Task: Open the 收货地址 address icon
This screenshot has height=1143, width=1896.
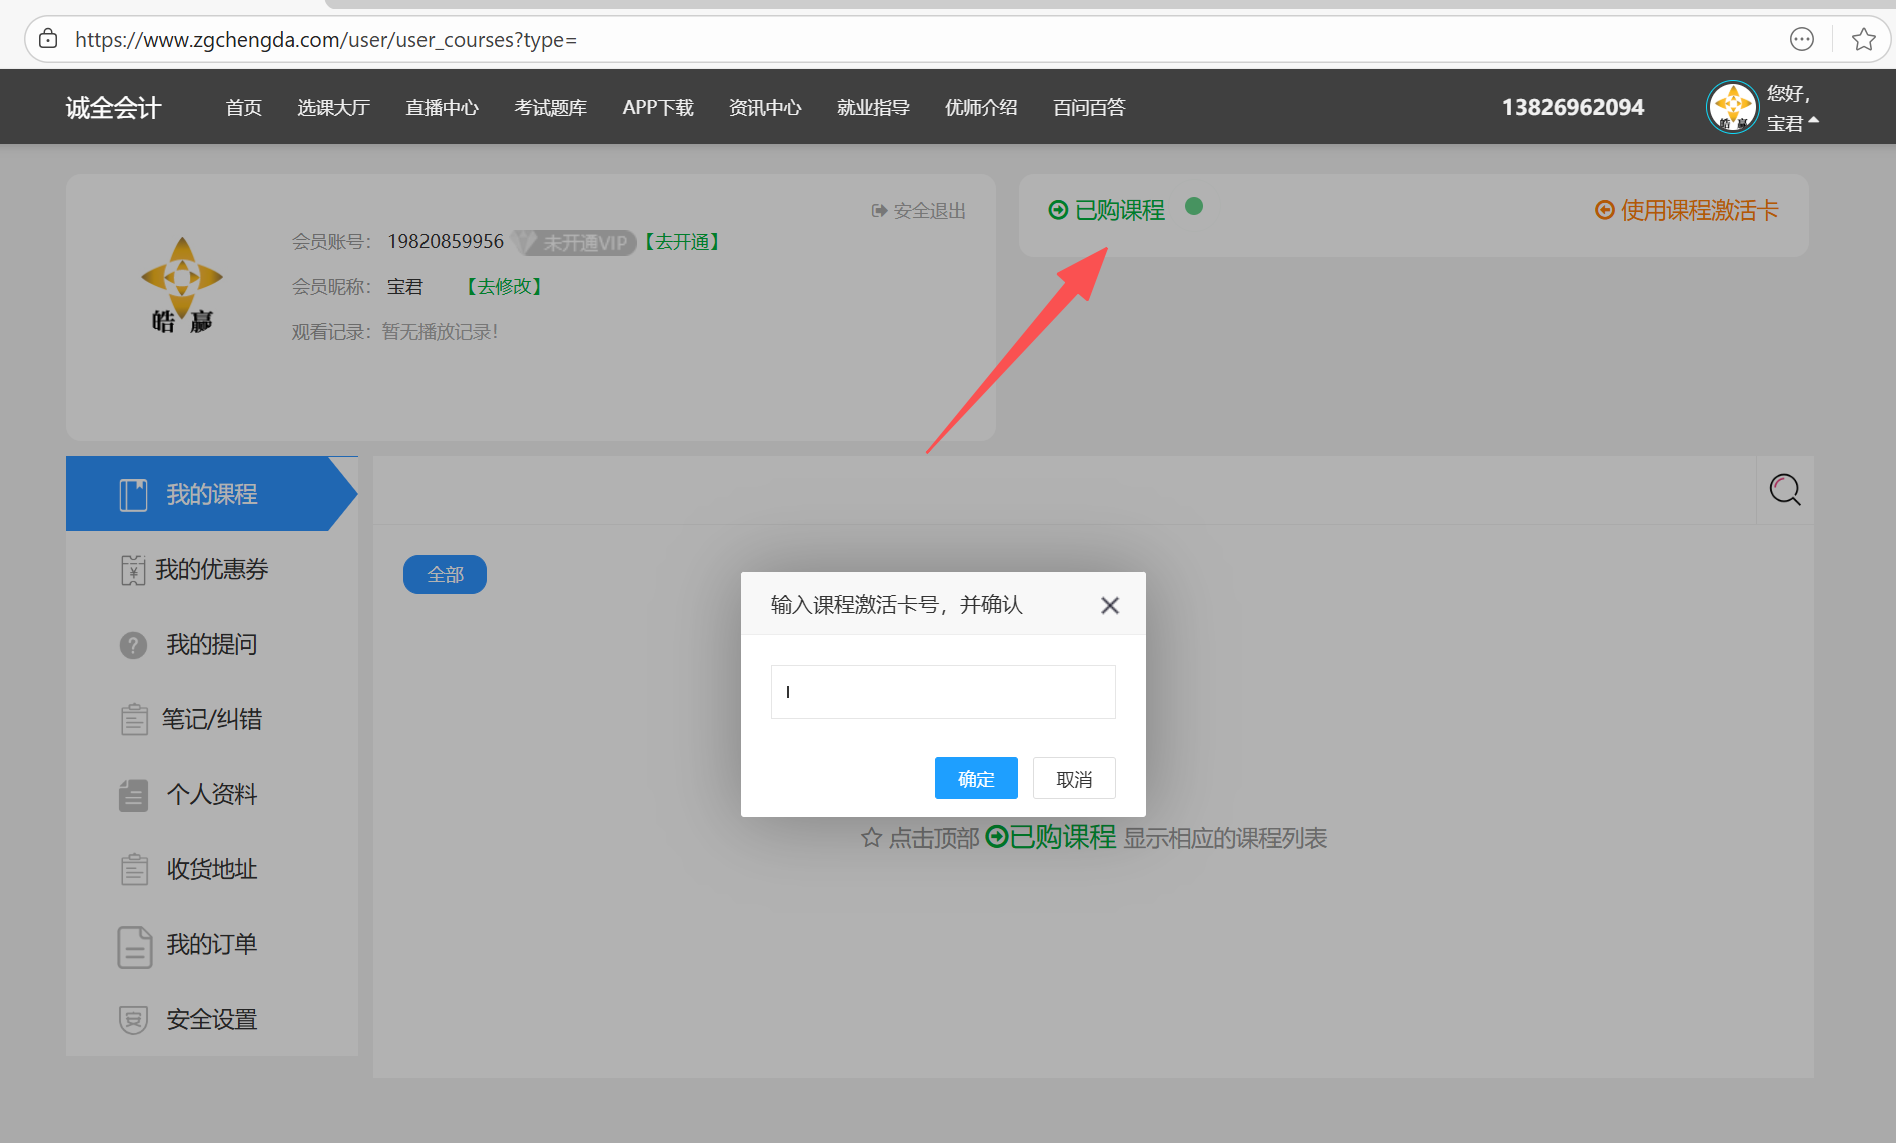Action: tap(134, 869)
